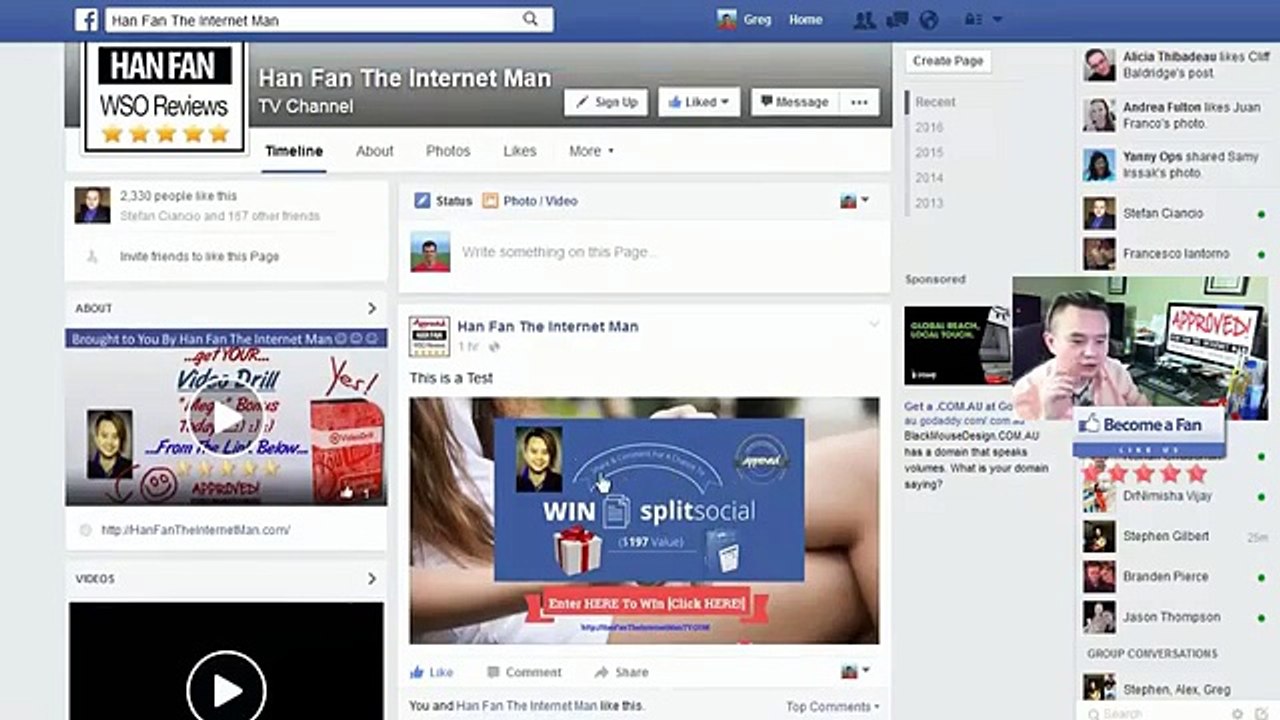Click Branden Pierce's avatar in chat list
The width and height of the screenshot is (1280, 720).
(x=1099, y=577)
